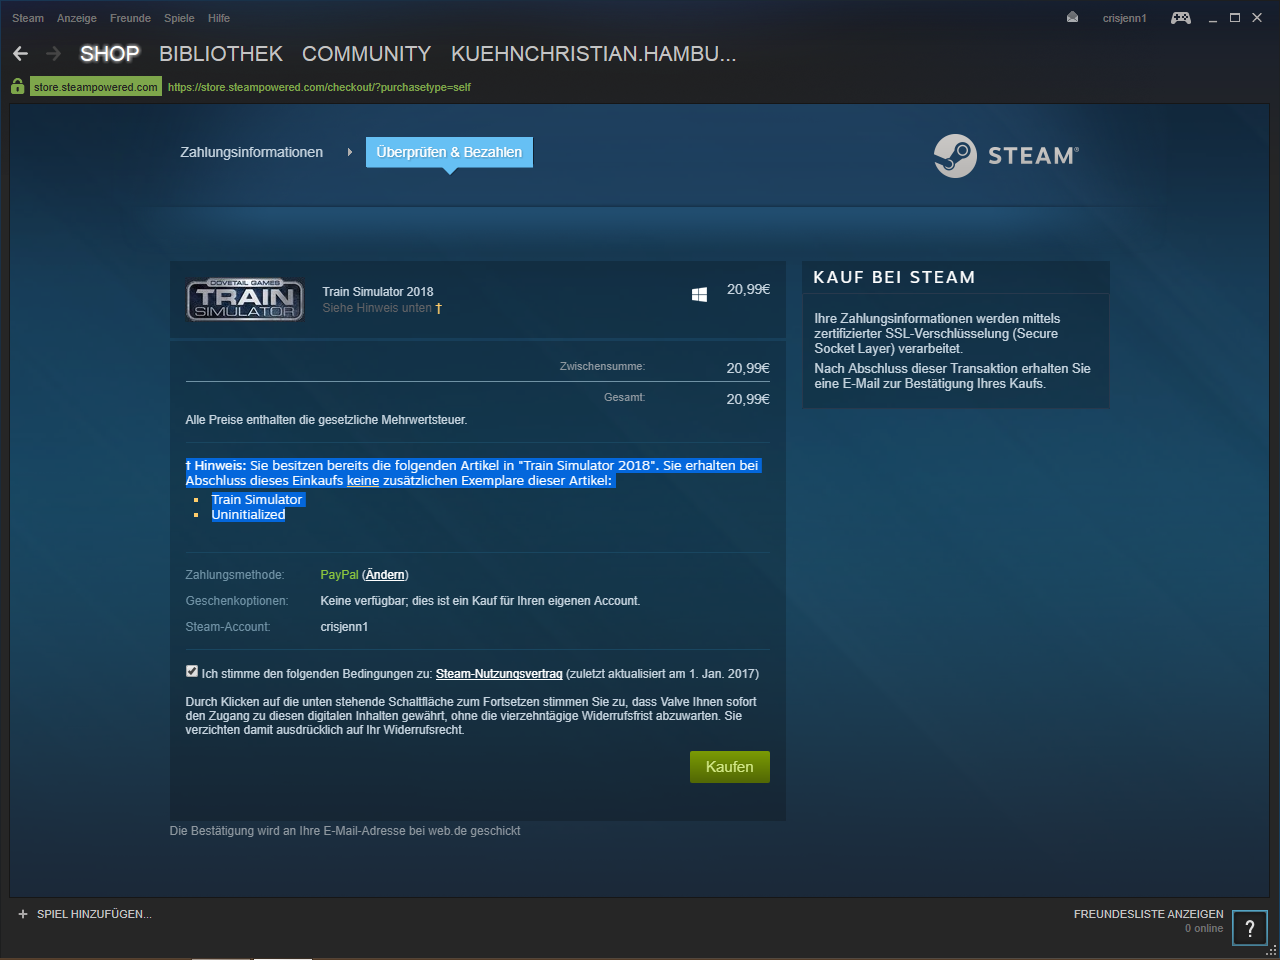Open the Anzeige menu

click(x=77, y=18)
